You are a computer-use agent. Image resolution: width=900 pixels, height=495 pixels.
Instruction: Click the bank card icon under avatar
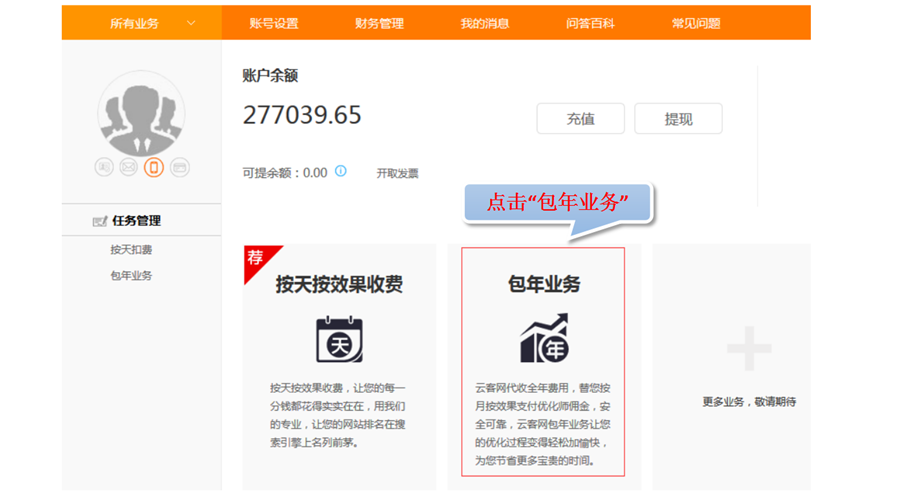pyautogui.click(x=179, y=167)
